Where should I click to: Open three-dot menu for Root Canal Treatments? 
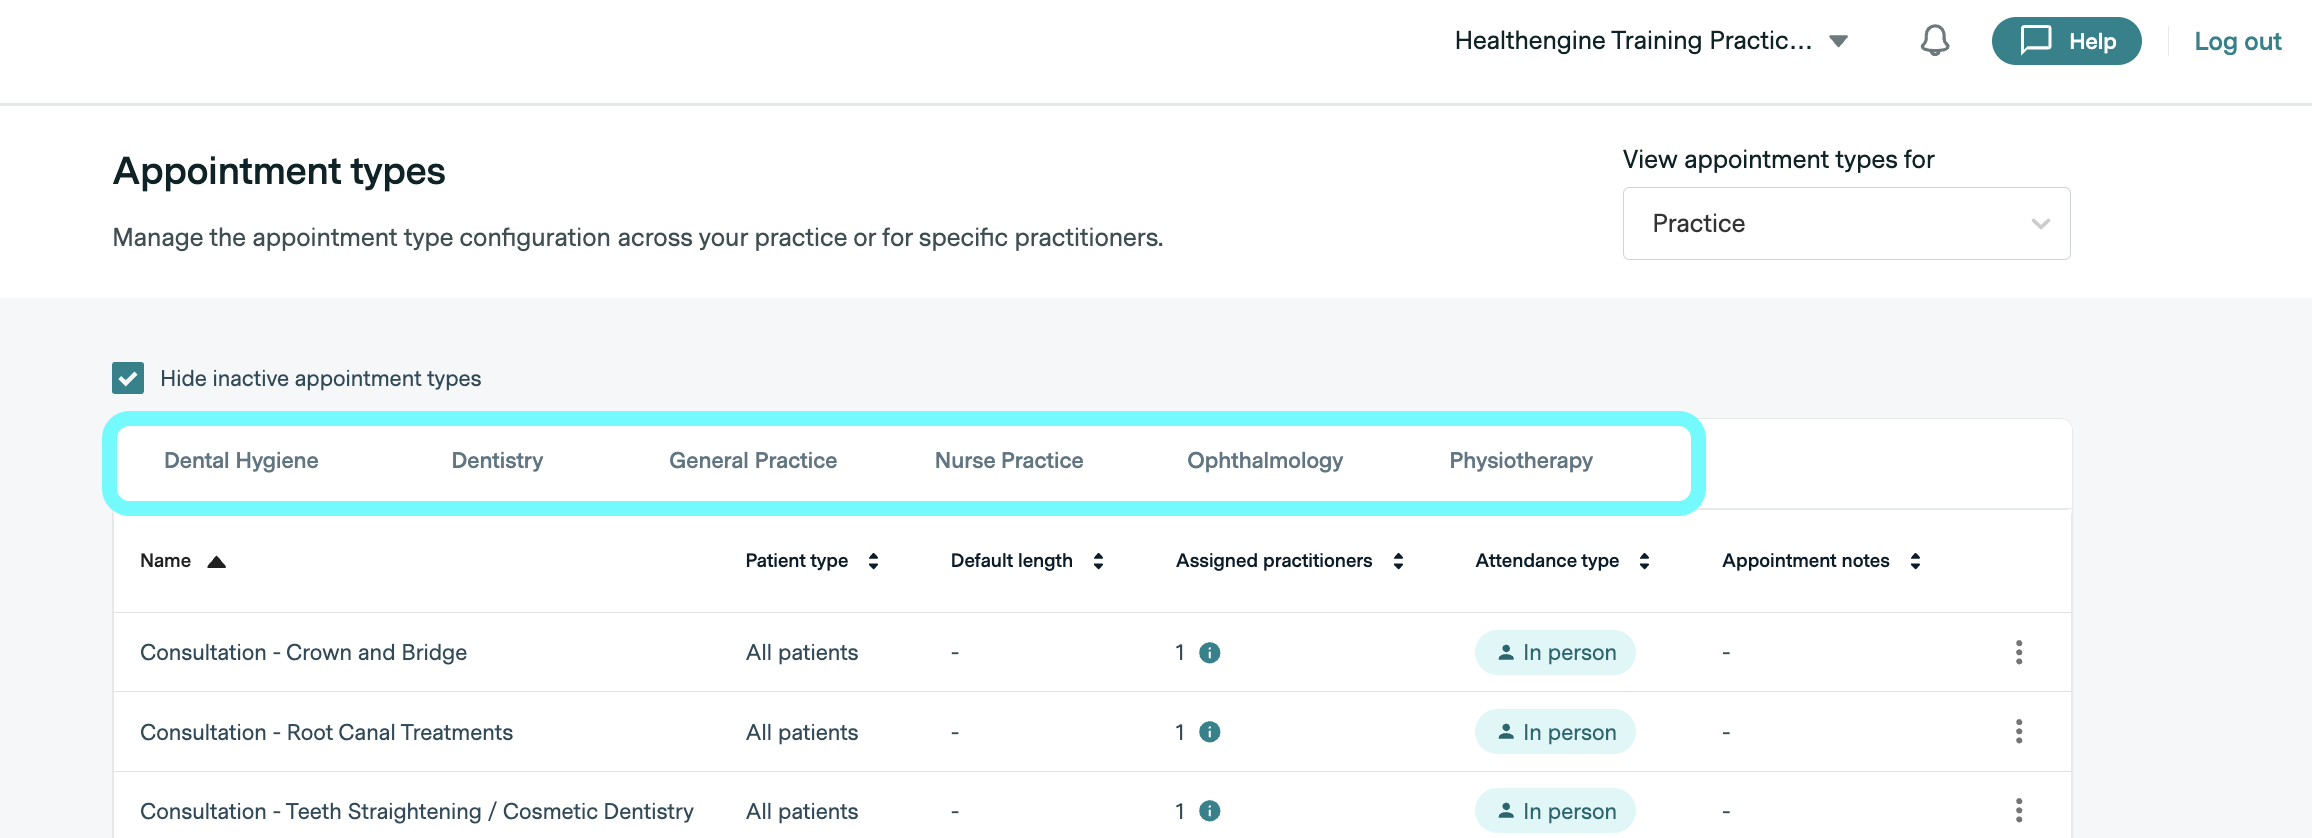coord(2019,732)
